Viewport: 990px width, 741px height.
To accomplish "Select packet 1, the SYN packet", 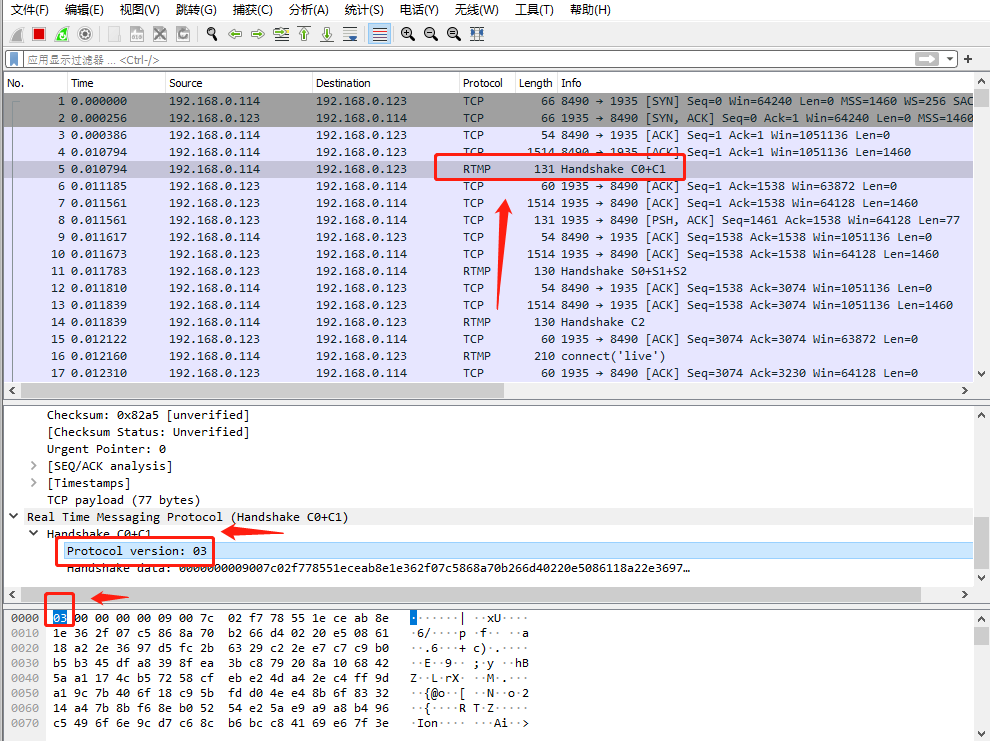I will [x=488, y=101].
